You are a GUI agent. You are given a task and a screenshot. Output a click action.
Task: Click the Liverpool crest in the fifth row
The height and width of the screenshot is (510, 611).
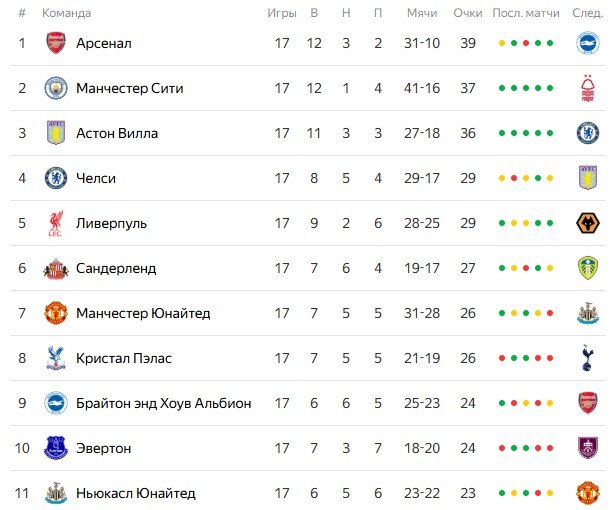click(x=55, y=223)
